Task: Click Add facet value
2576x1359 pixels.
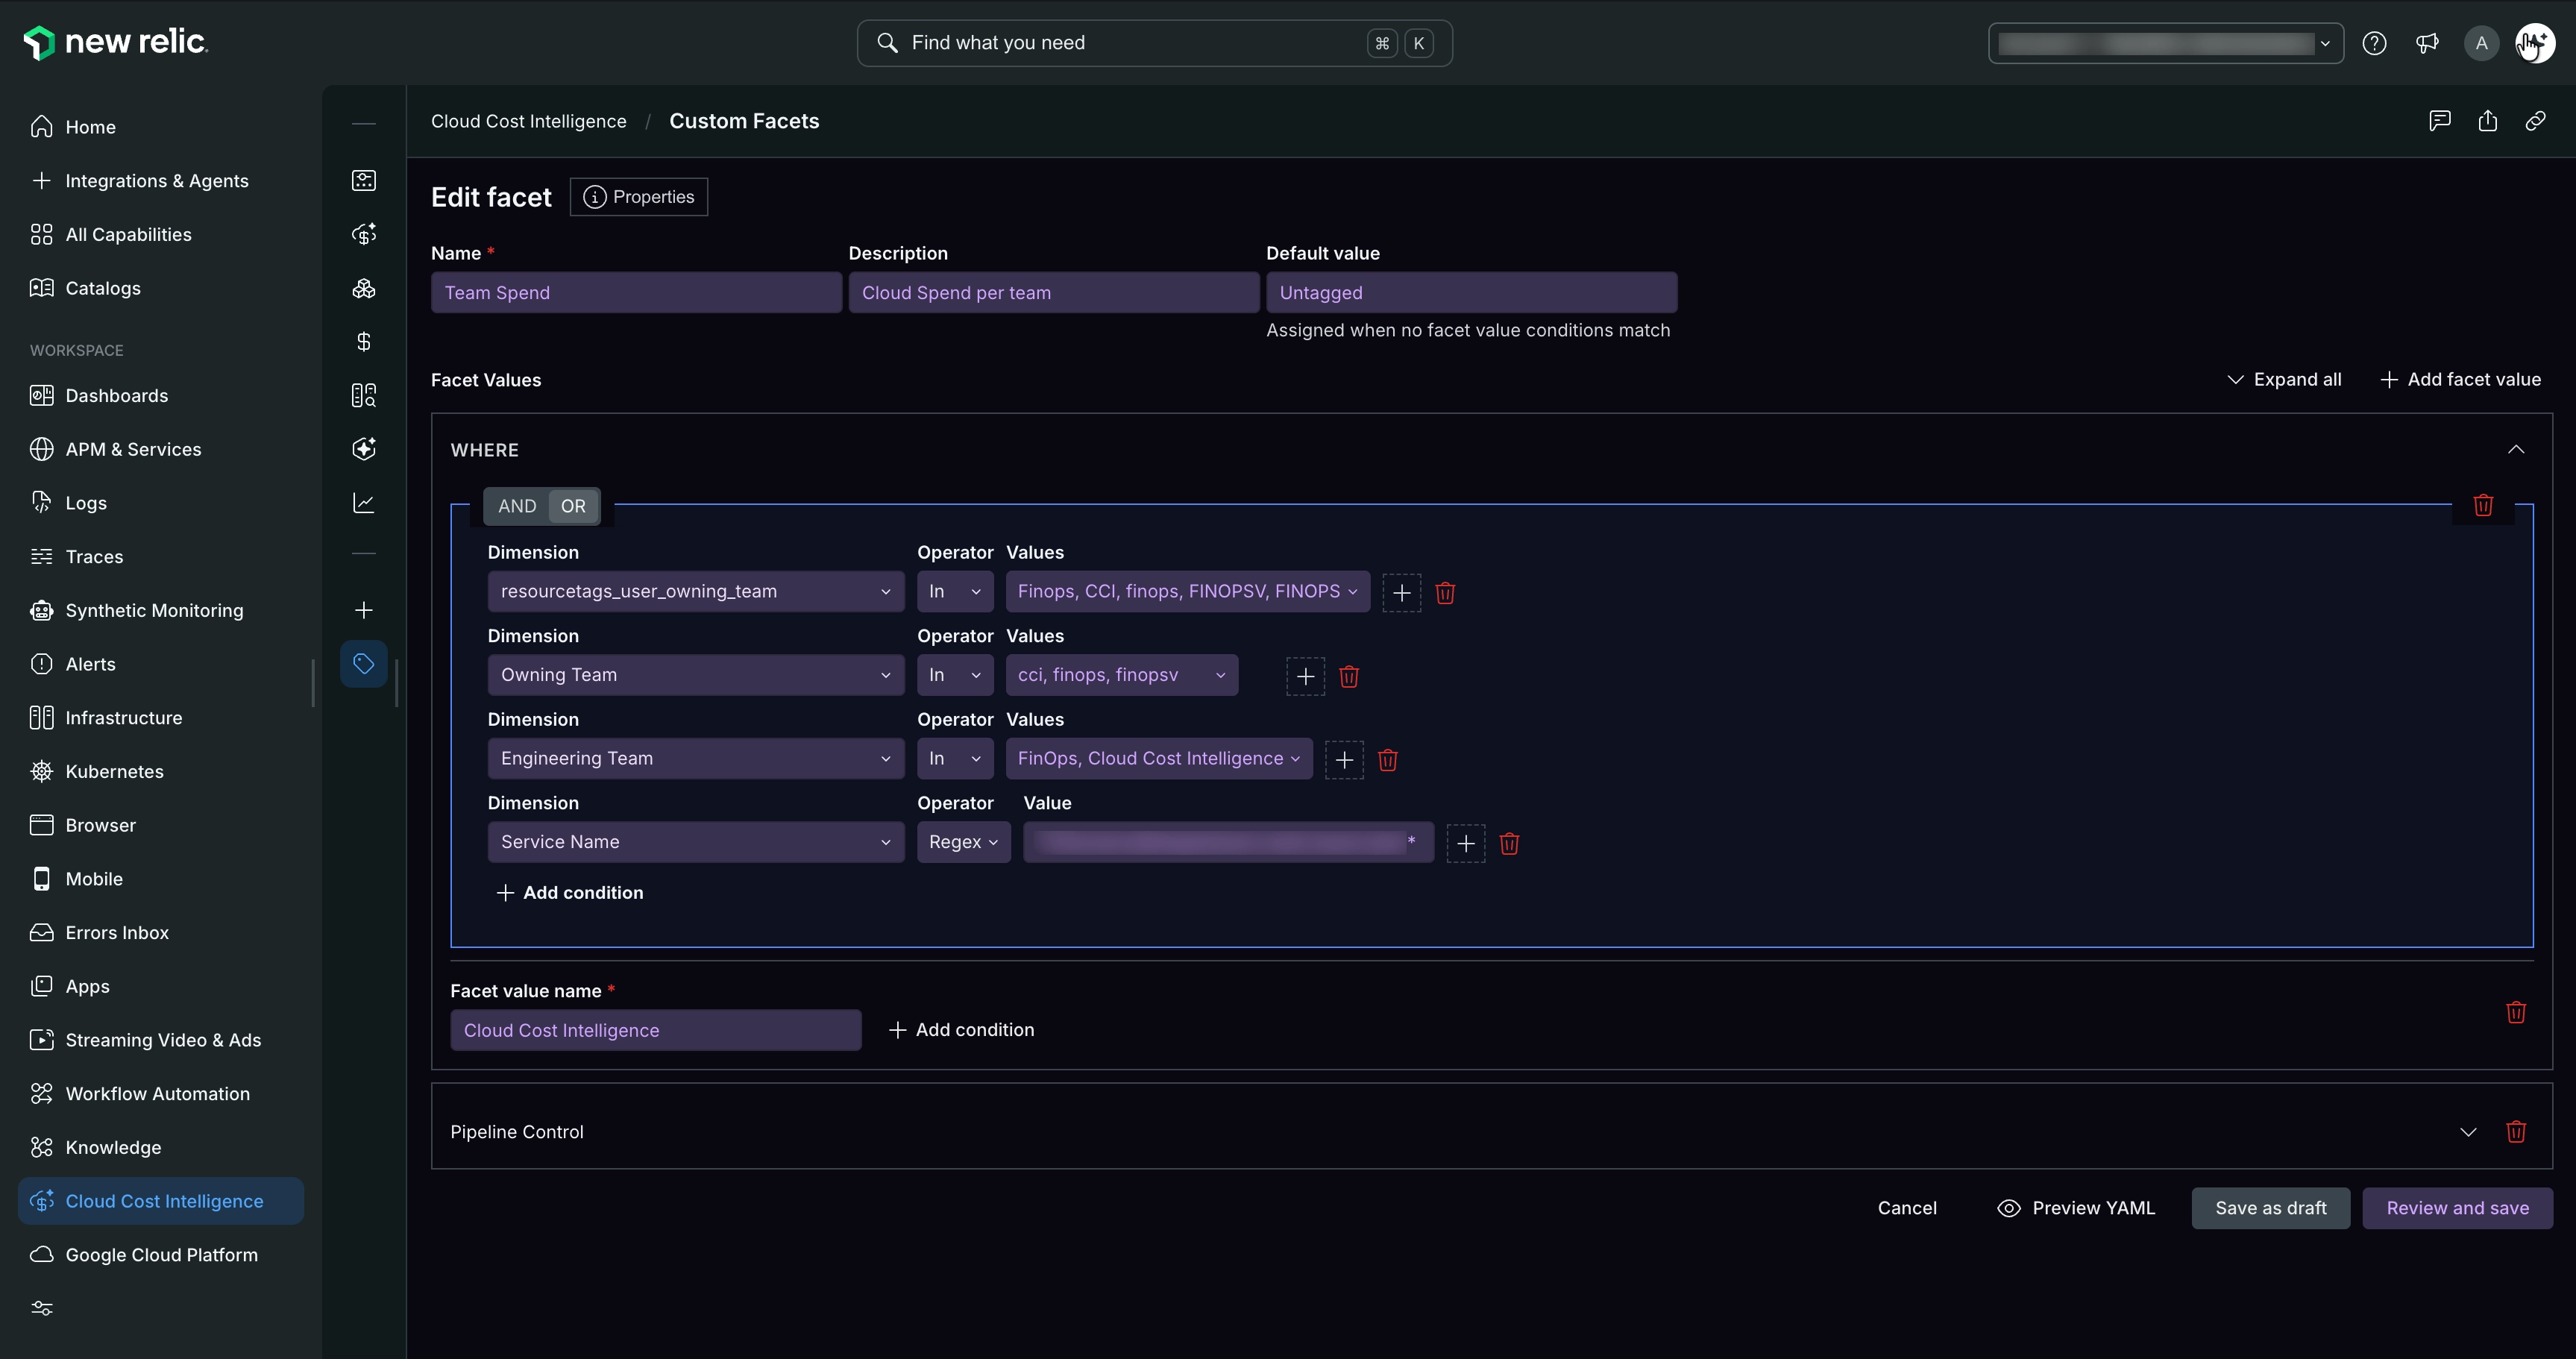Action: 2460,379
